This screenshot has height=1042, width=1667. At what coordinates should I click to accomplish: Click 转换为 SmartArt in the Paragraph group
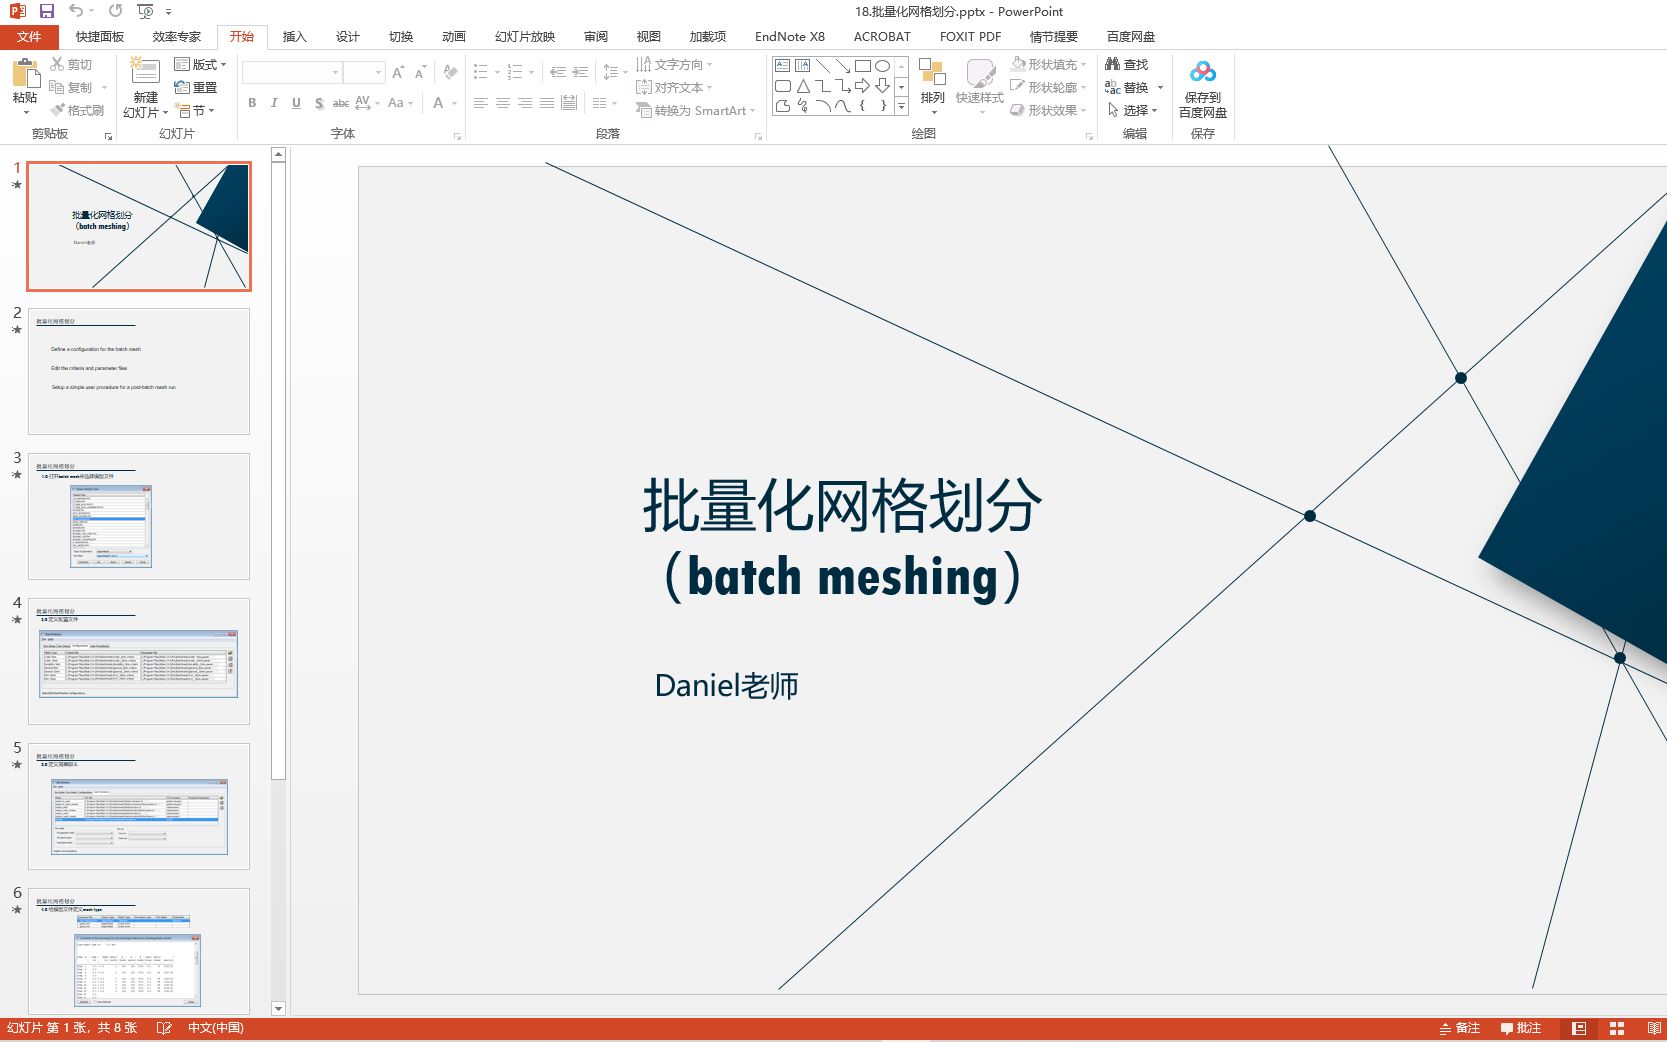point(694,111)
